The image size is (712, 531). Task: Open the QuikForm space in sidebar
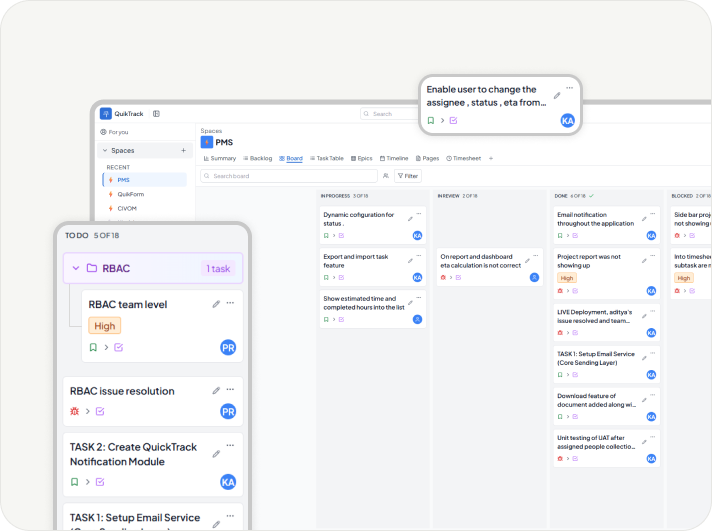(x=130, y=194)
